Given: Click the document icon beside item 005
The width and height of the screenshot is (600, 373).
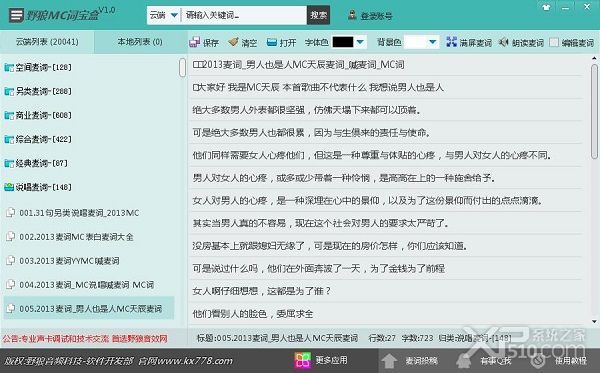Looking at the screenshot, I should coord(11,308).
